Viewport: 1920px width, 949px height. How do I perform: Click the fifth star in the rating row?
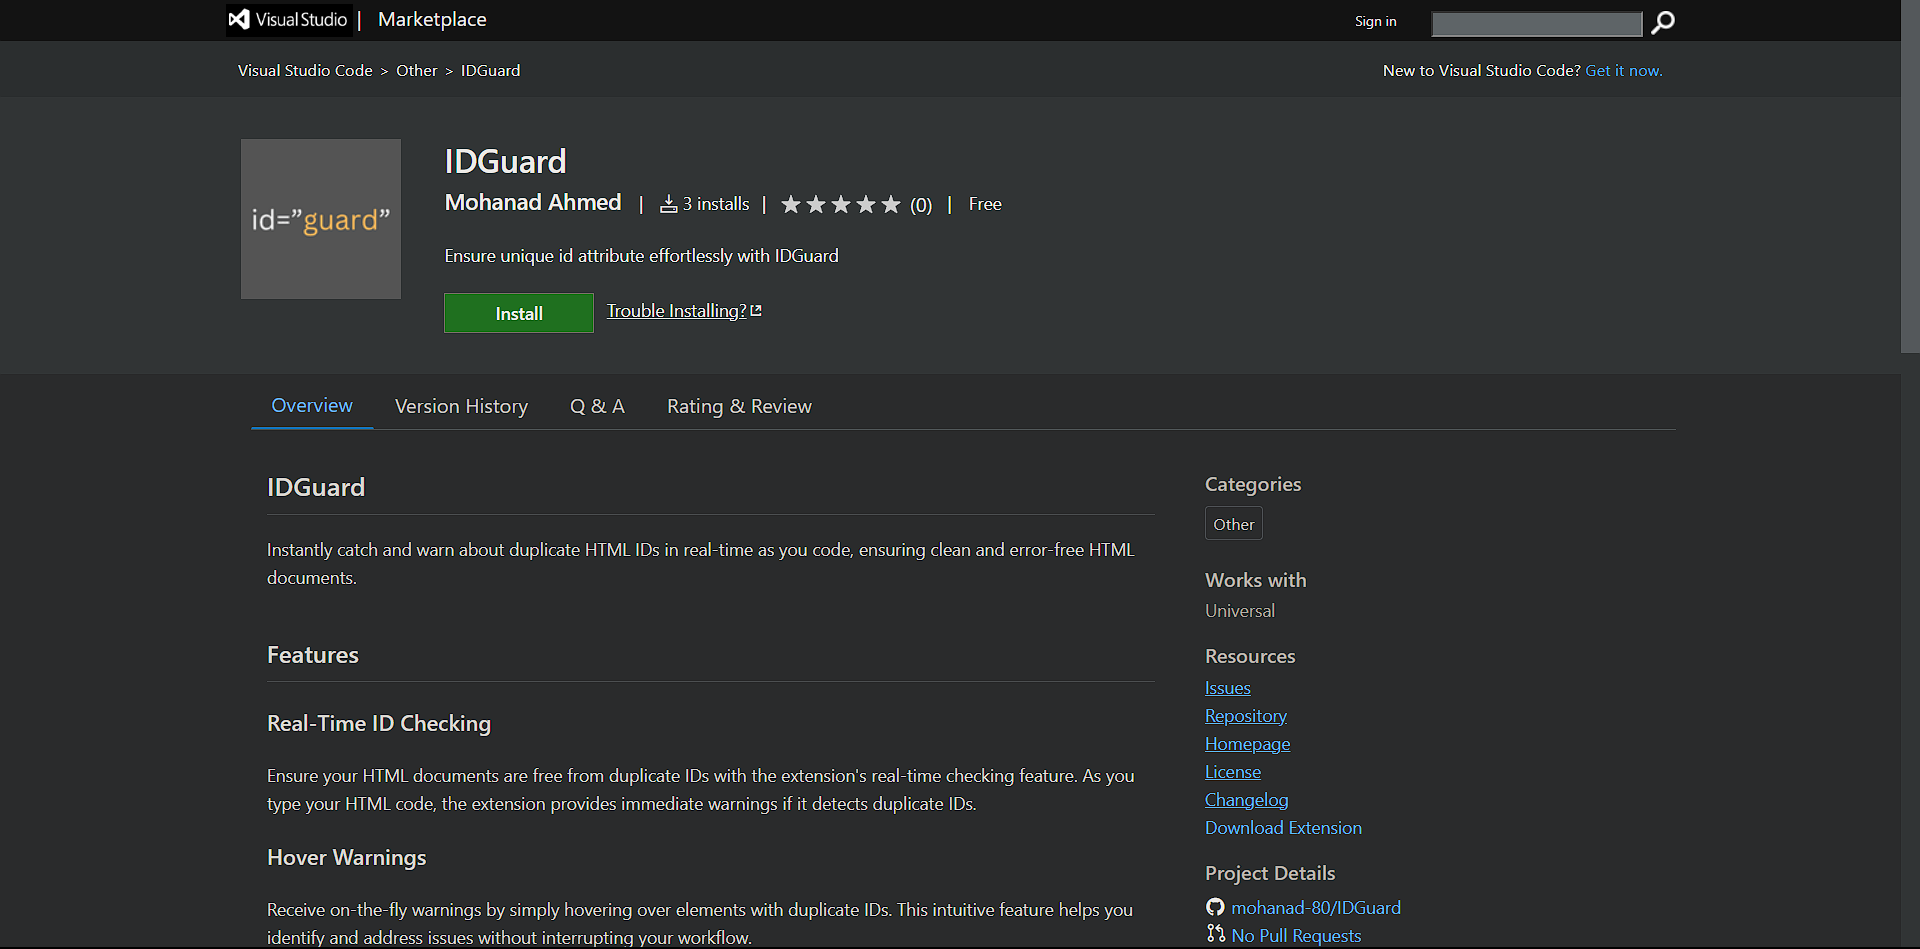(x=890, y=204)
